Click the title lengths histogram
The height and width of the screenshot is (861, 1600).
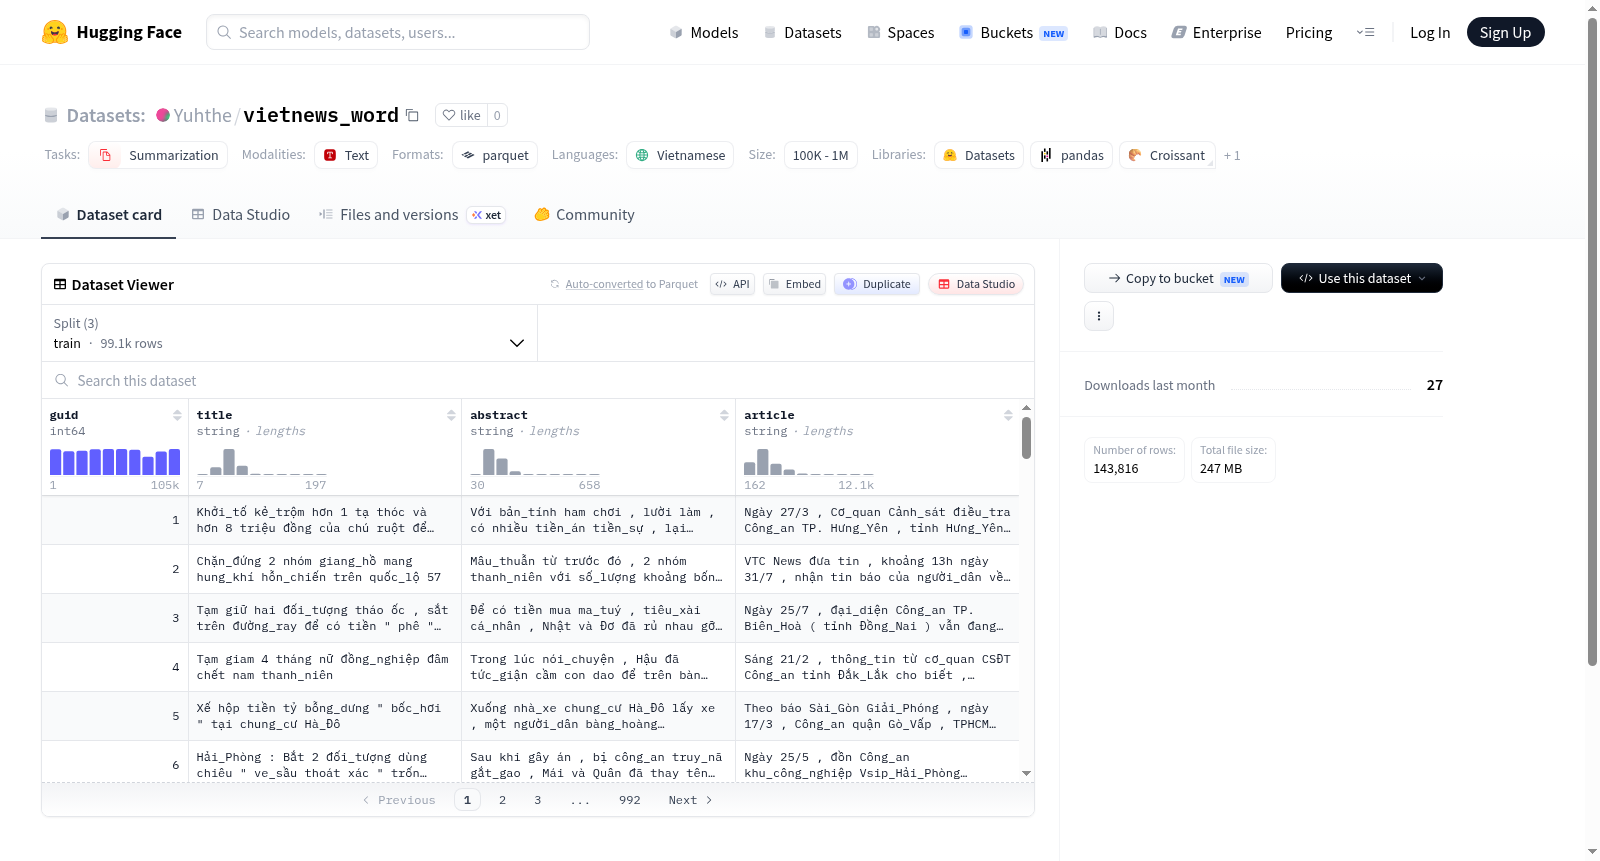[x=261, y=461]
